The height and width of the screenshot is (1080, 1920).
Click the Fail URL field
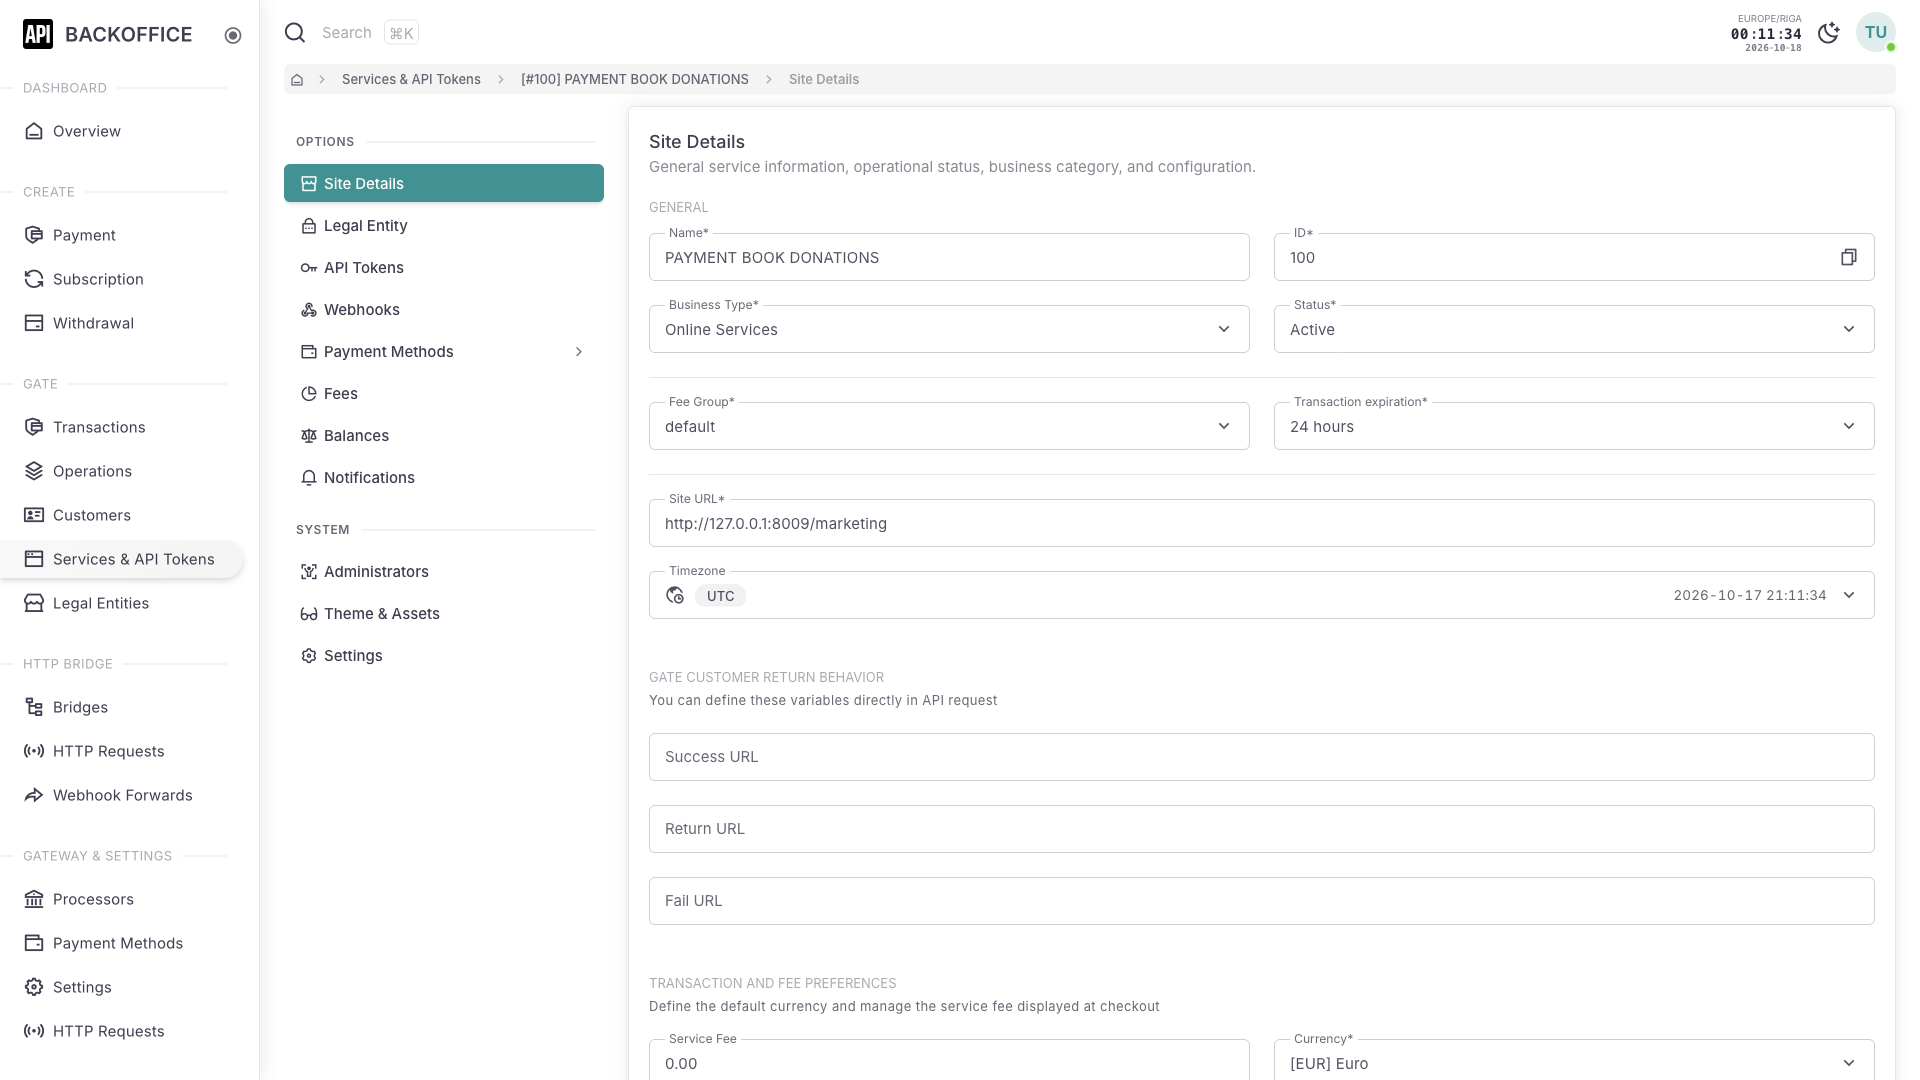pyautogui.click(x=1262, y=901)
